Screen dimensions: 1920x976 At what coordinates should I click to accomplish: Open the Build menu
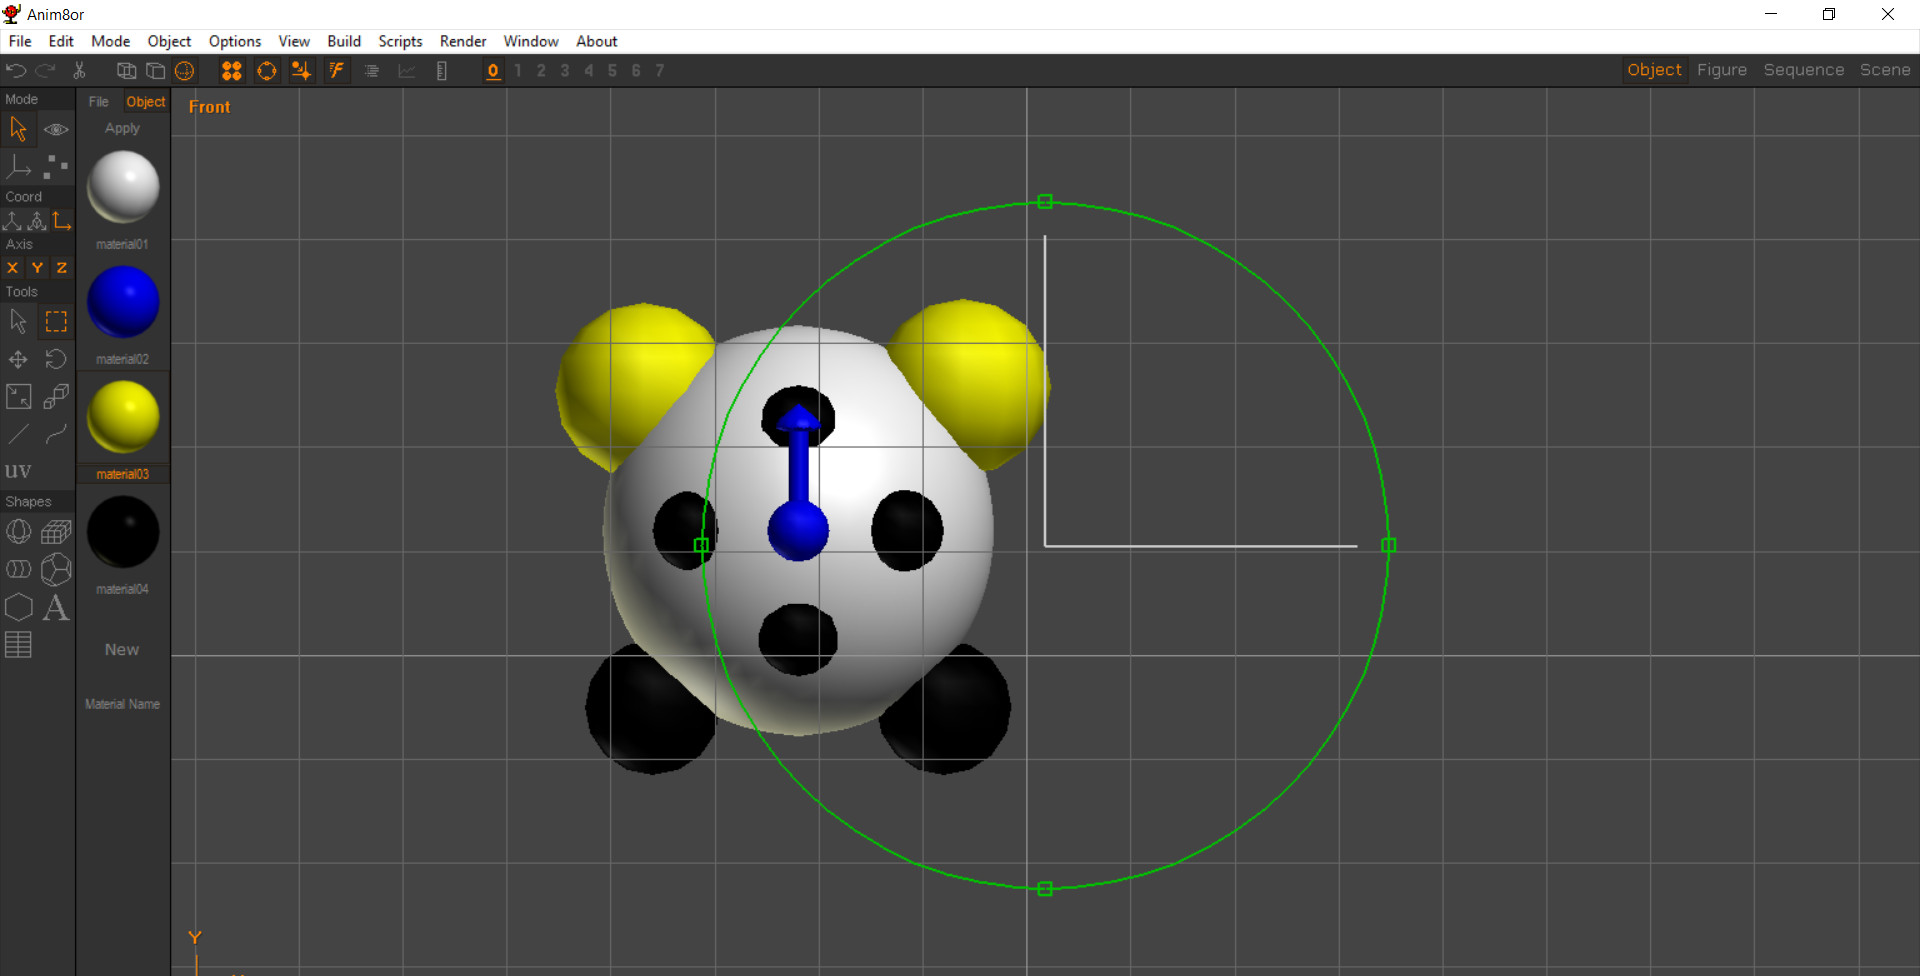344,41
